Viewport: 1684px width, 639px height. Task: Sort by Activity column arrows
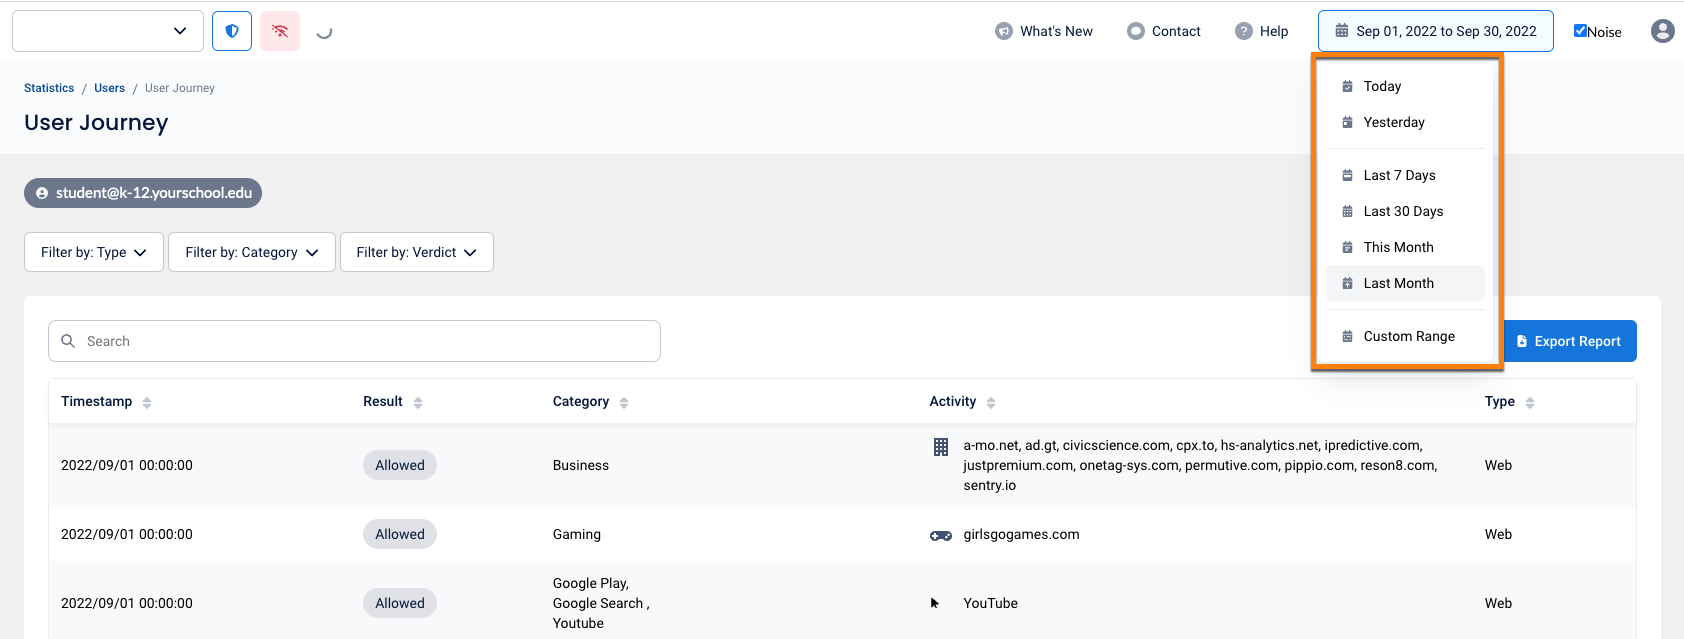click(x=991, y=402)
